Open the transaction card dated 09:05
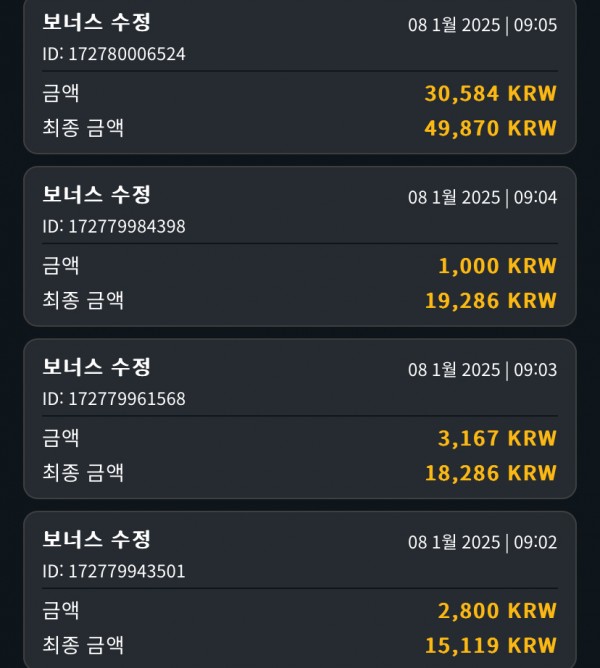The height and width of the screenshot is (668, 600). (300, 76)
